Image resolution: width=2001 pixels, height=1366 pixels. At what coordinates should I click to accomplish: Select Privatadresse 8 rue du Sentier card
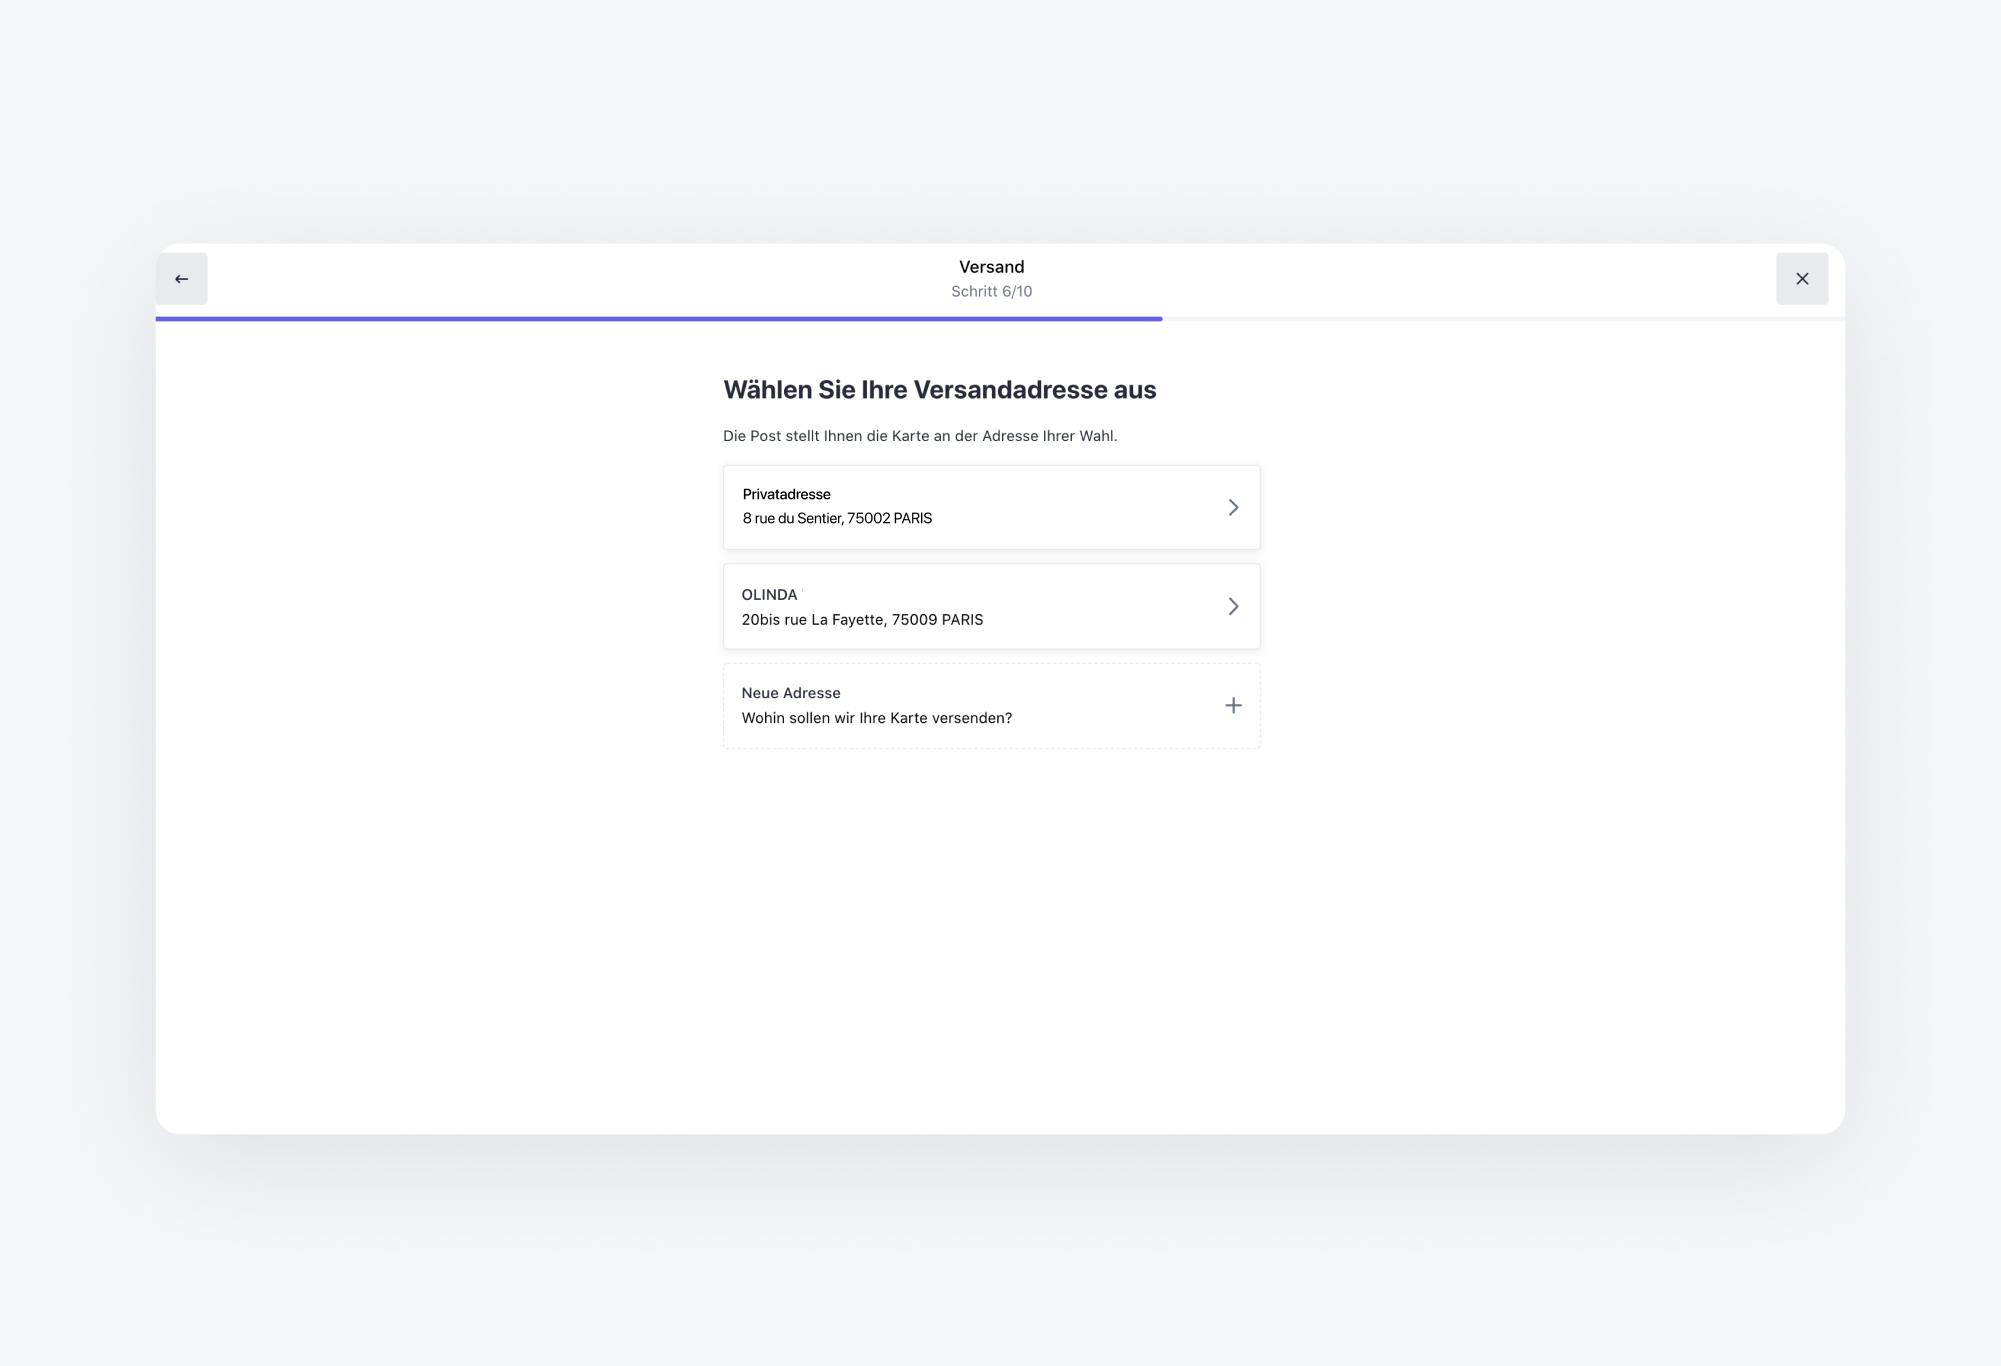(991, 507)
